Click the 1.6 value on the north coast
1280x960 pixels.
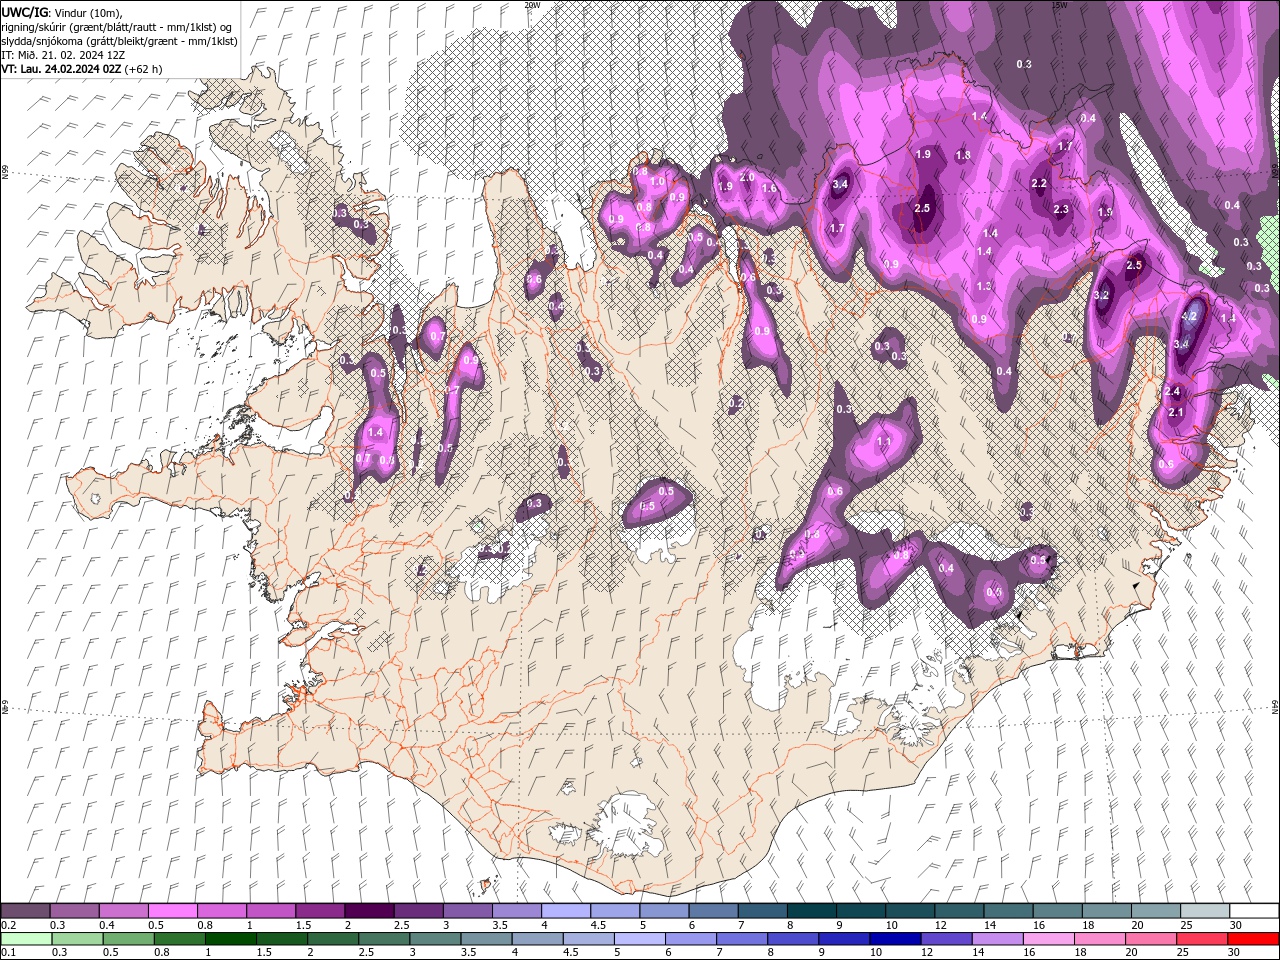(769, 188)
